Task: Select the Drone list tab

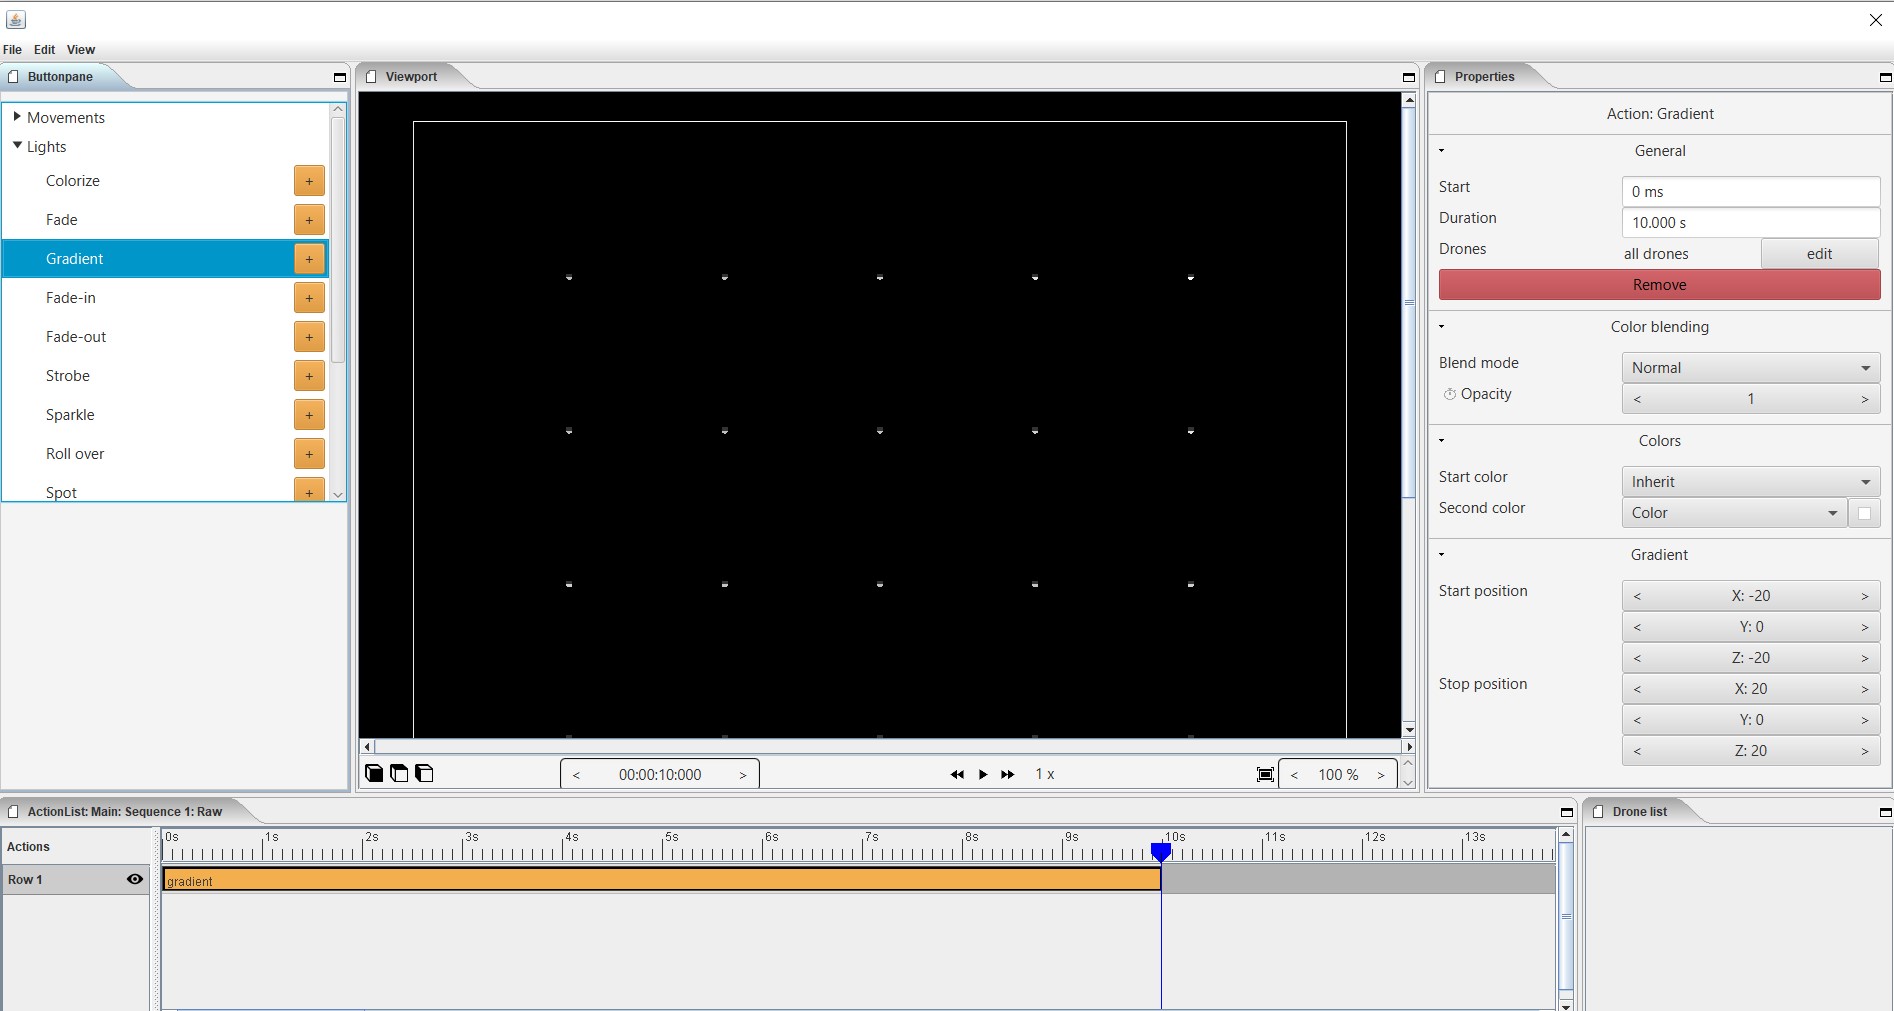Action: pyautogui.click(x=1639, y=812)
